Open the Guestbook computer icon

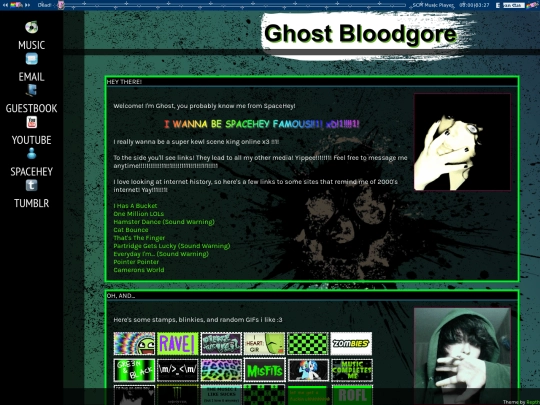point(31,90)
